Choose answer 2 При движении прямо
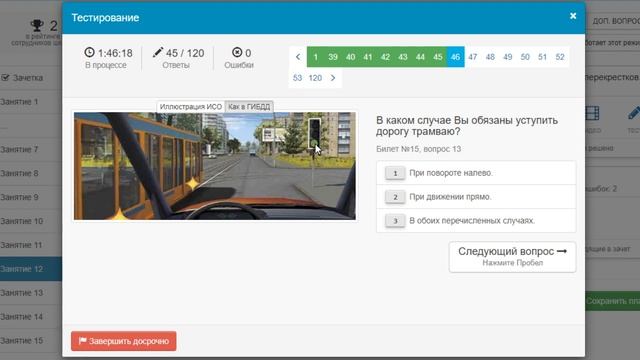The image size is (640, 360). click(476, 197)
